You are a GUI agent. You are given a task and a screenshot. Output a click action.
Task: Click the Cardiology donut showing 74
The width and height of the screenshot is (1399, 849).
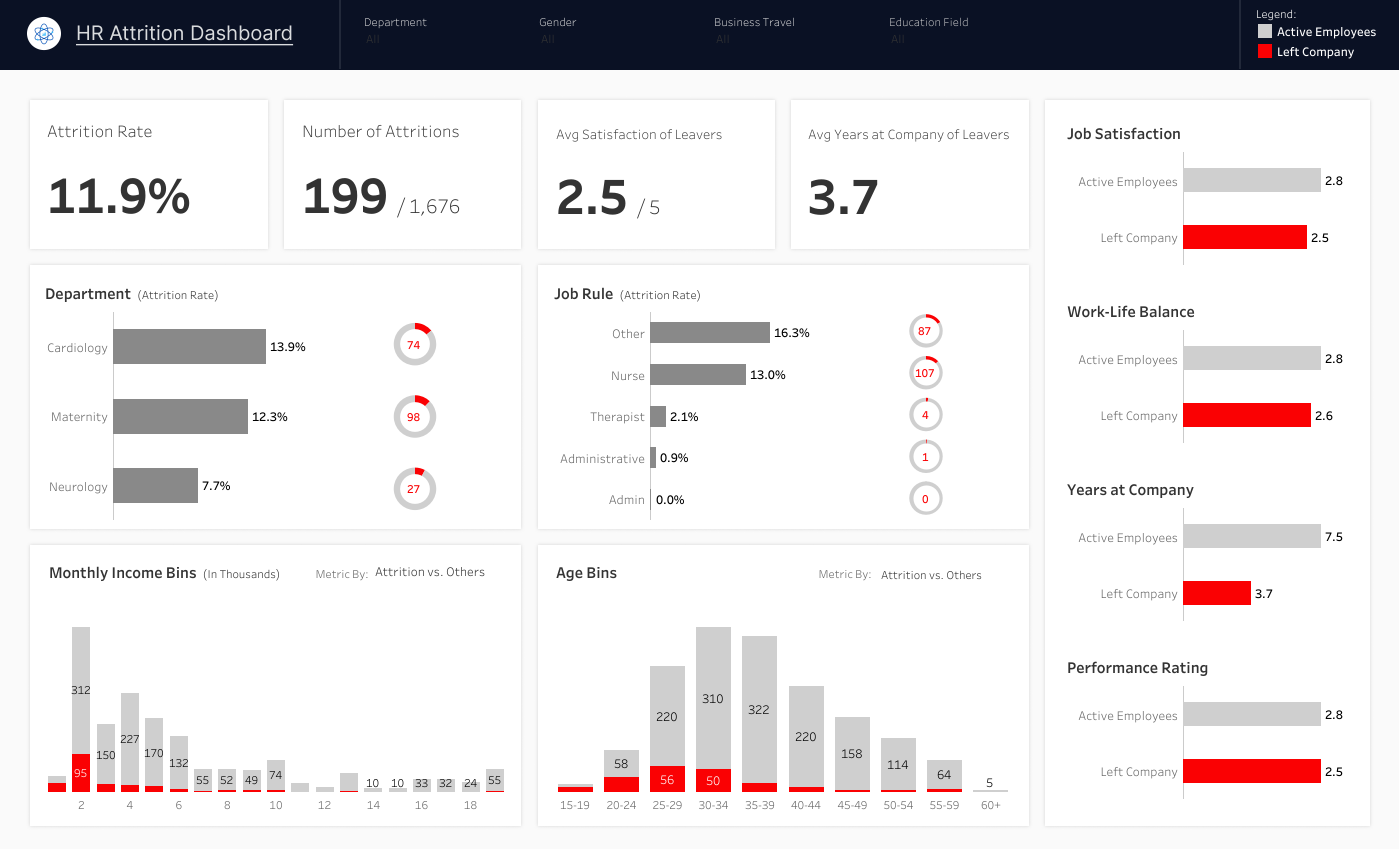[x=414, y=344]
